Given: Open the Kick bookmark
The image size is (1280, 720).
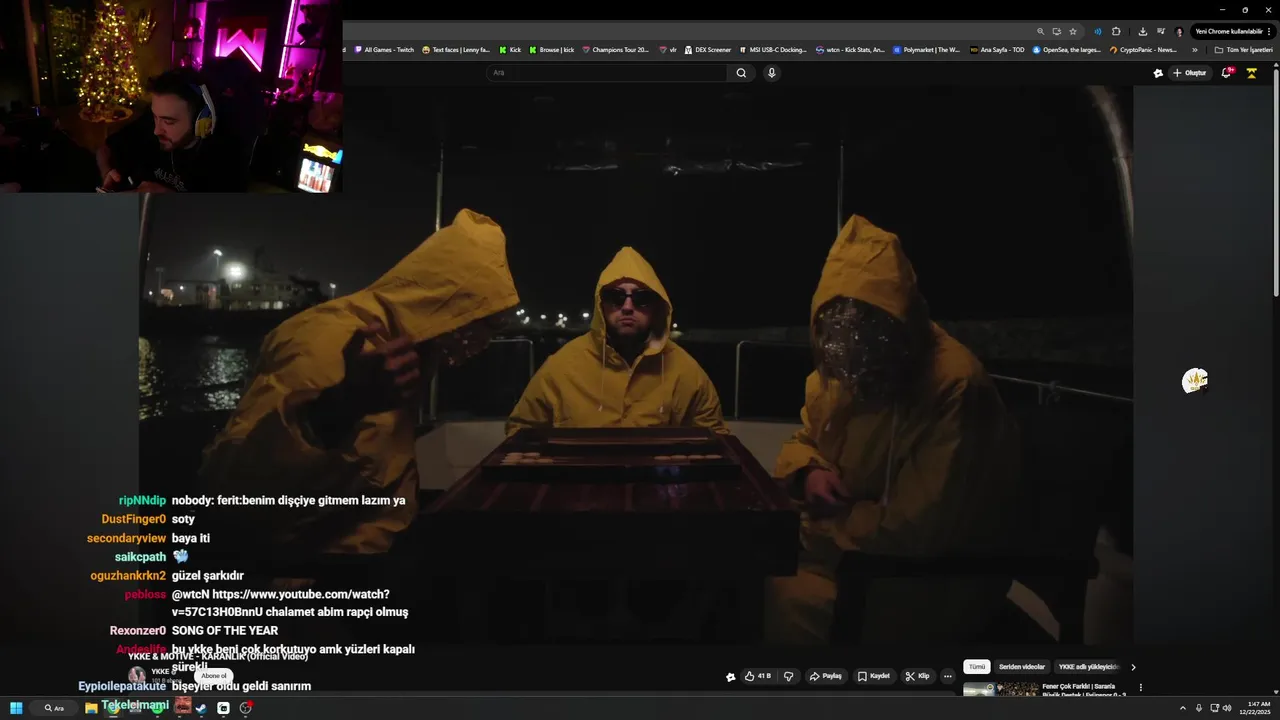Looking at the screenshot, I should click(x=510, y=49).
